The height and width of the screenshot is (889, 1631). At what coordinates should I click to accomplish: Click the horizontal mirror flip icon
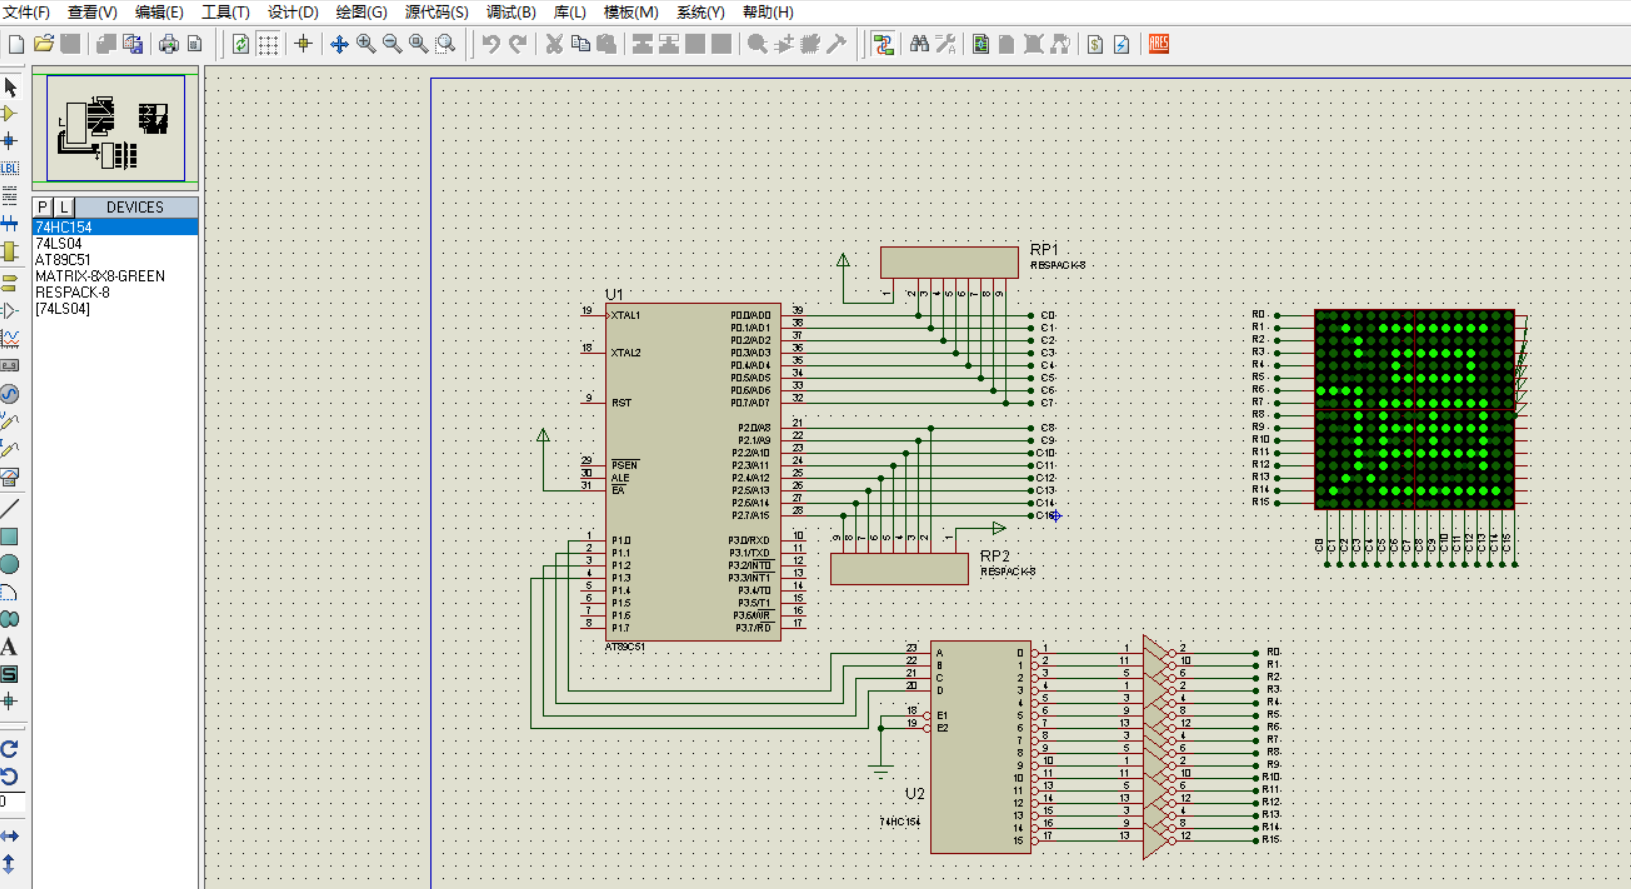(10, 836)
